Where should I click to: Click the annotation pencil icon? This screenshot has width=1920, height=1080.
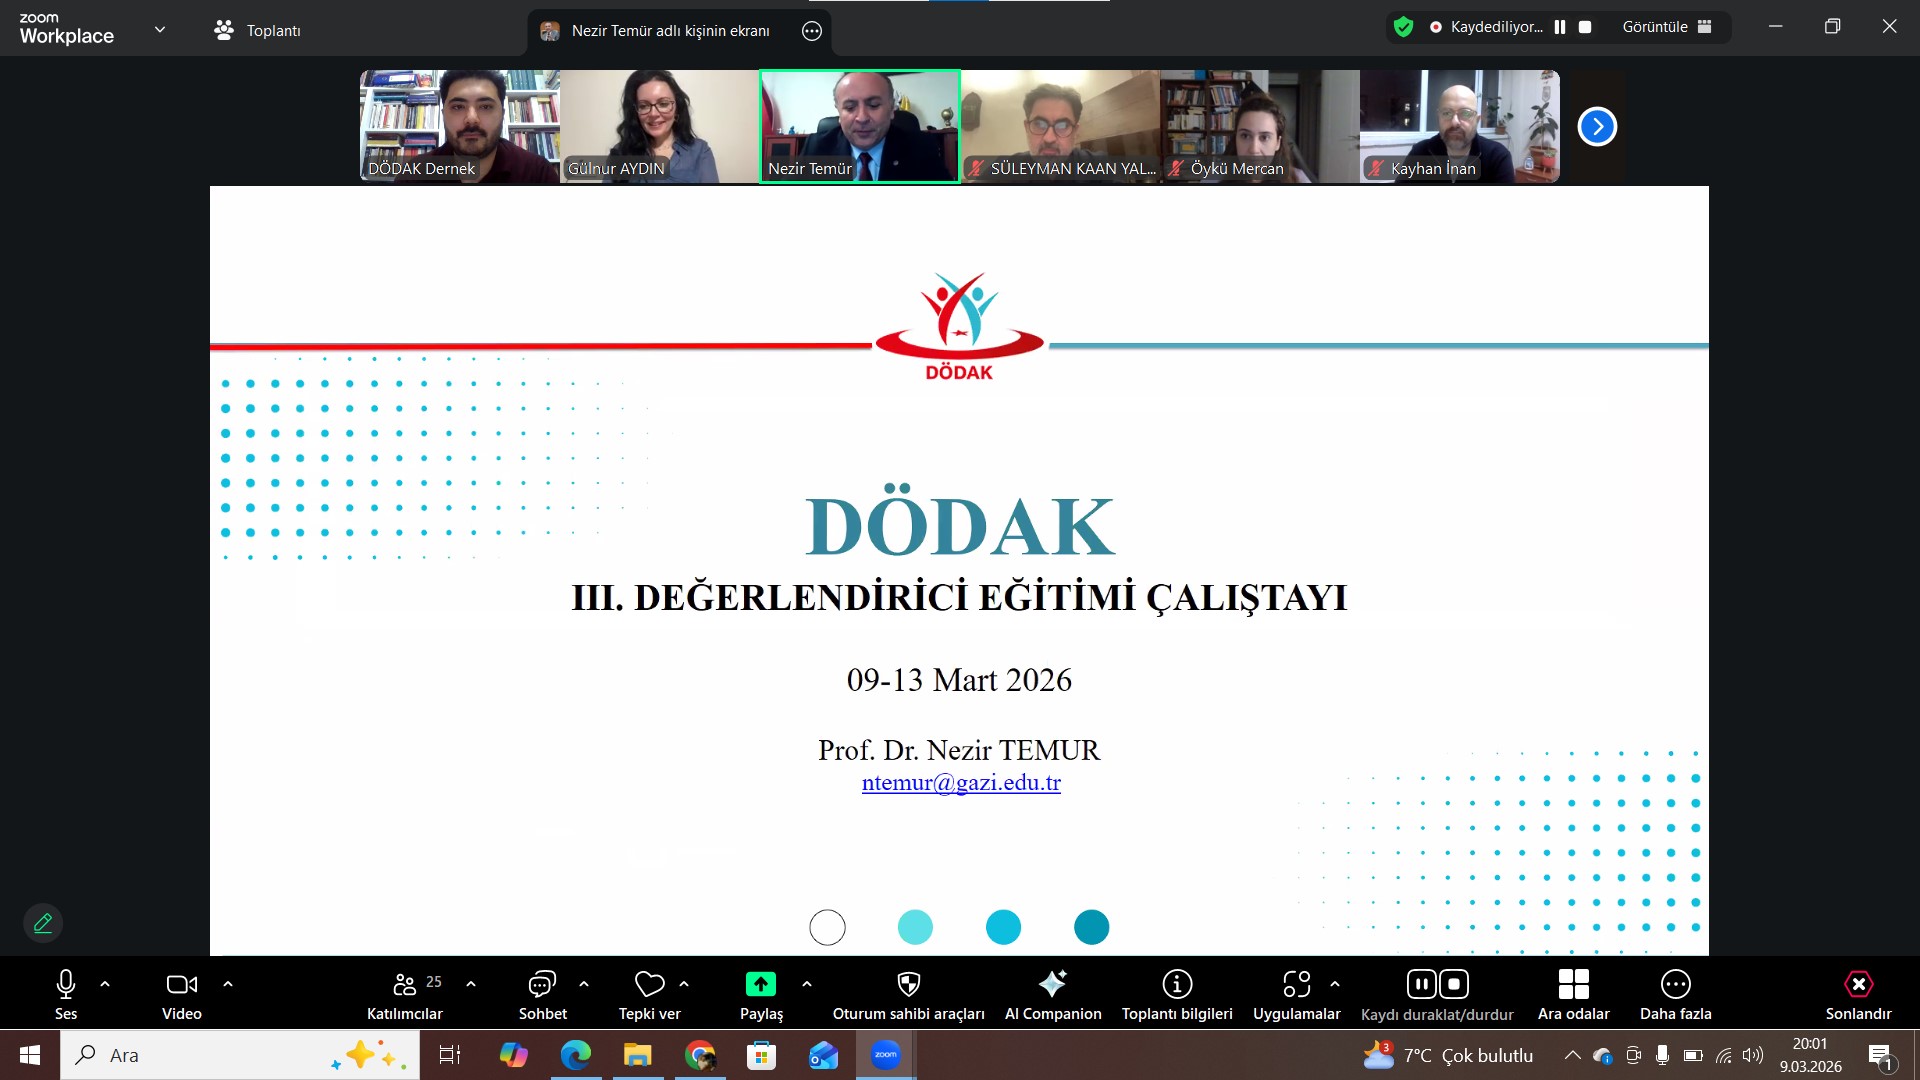click(x=43, y=923)
